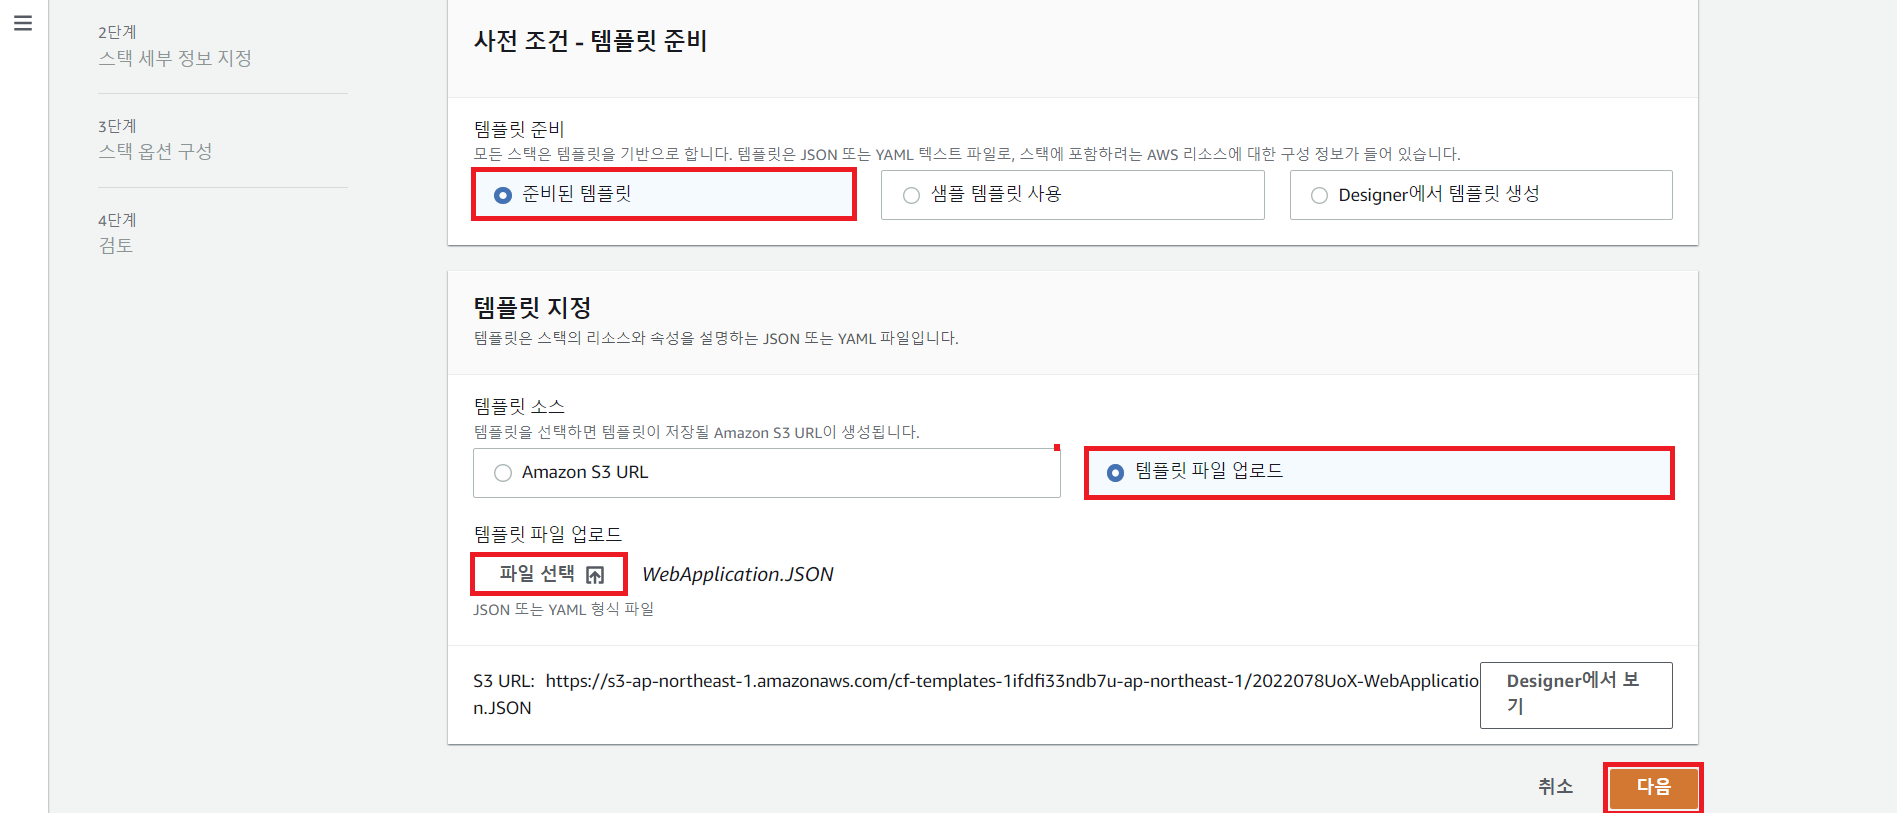Click the 템플릿 파일 업로드 label above 파일 선택
This screenshot has height=813, width=1897.
coord(547,534)
